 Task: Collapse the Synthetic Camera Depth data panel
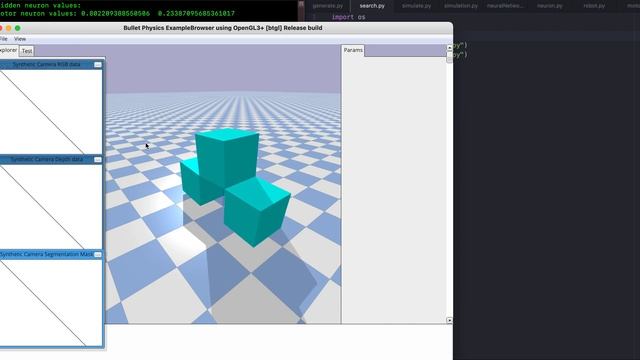98,160
